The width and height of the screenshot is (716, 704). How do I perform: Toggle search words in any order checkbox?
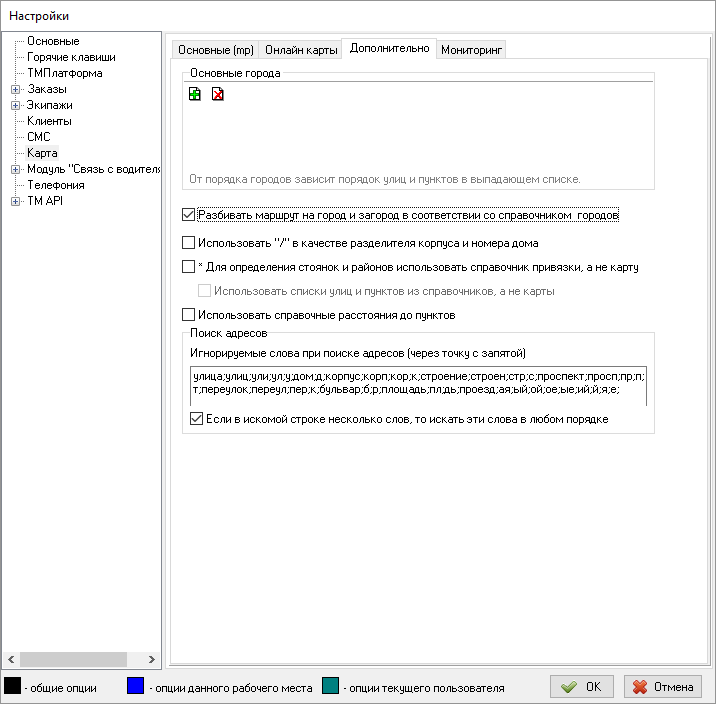[196, 419]
